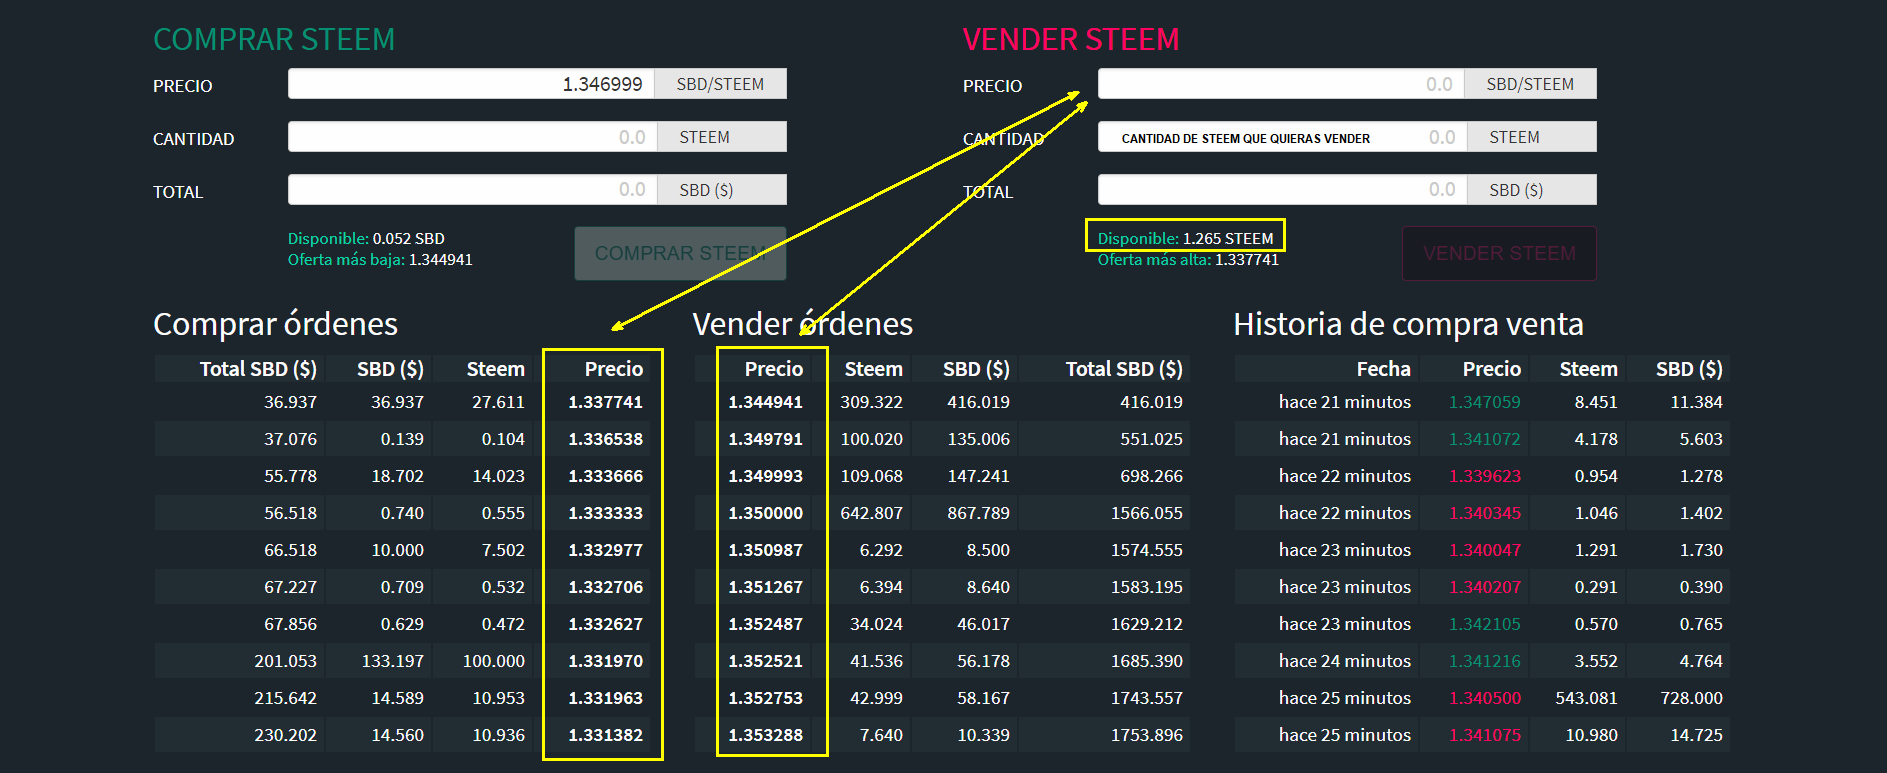Click the Comprar órdenes heading
This screenshot has height=773, width=1887.
pyautogui.click(x=275, y=324)
